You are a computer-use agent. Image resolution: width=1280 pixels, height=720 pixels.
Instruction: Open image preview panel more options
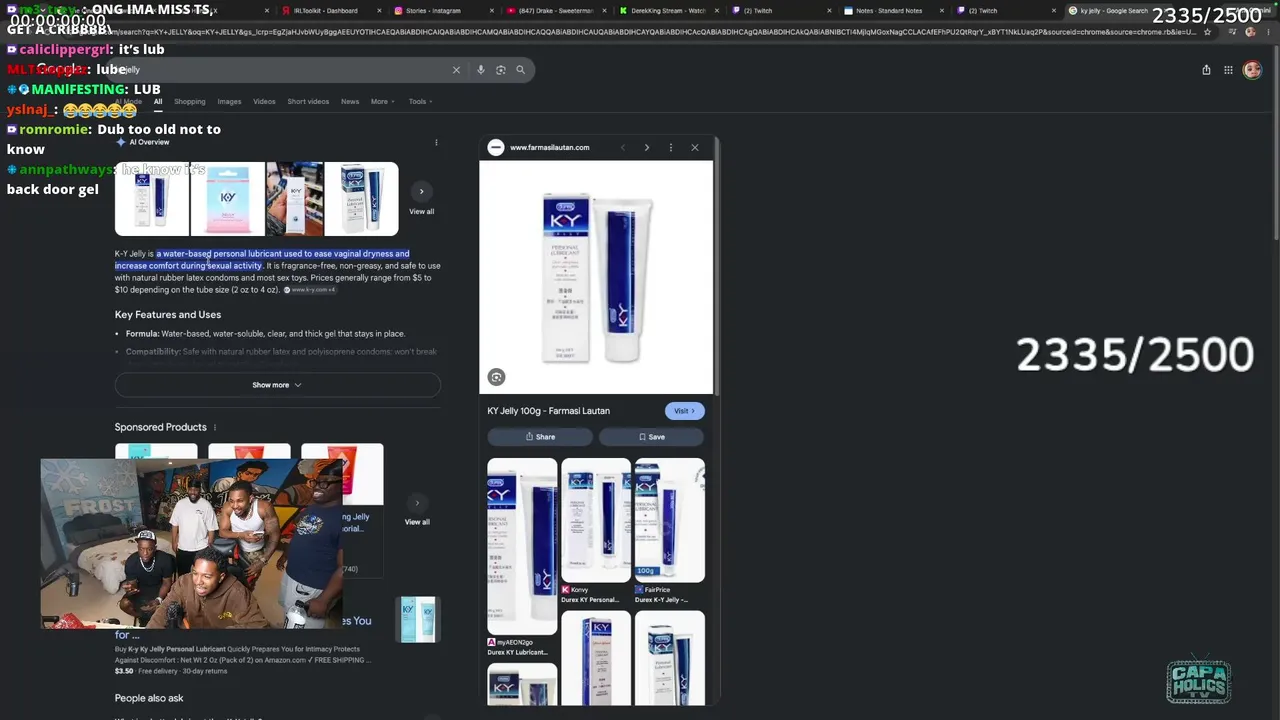coord(671,148)
